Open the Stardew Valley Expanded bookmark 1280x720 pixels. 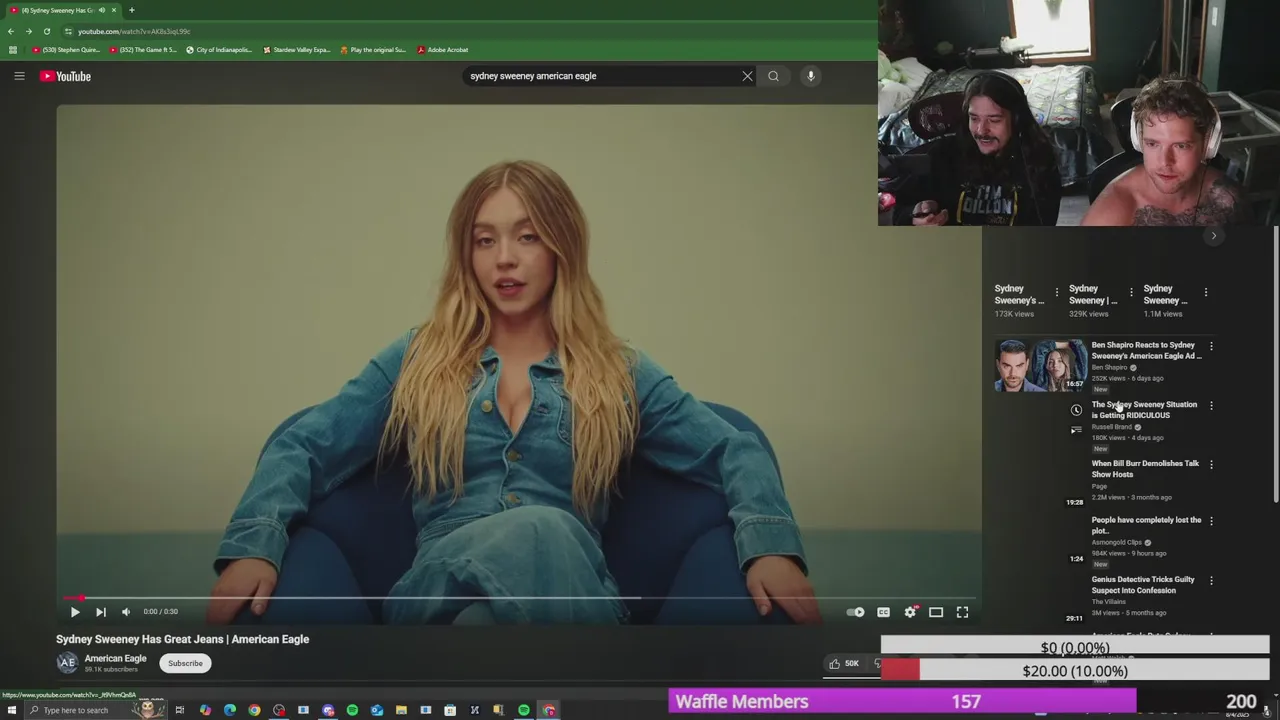tap(296, 49)
